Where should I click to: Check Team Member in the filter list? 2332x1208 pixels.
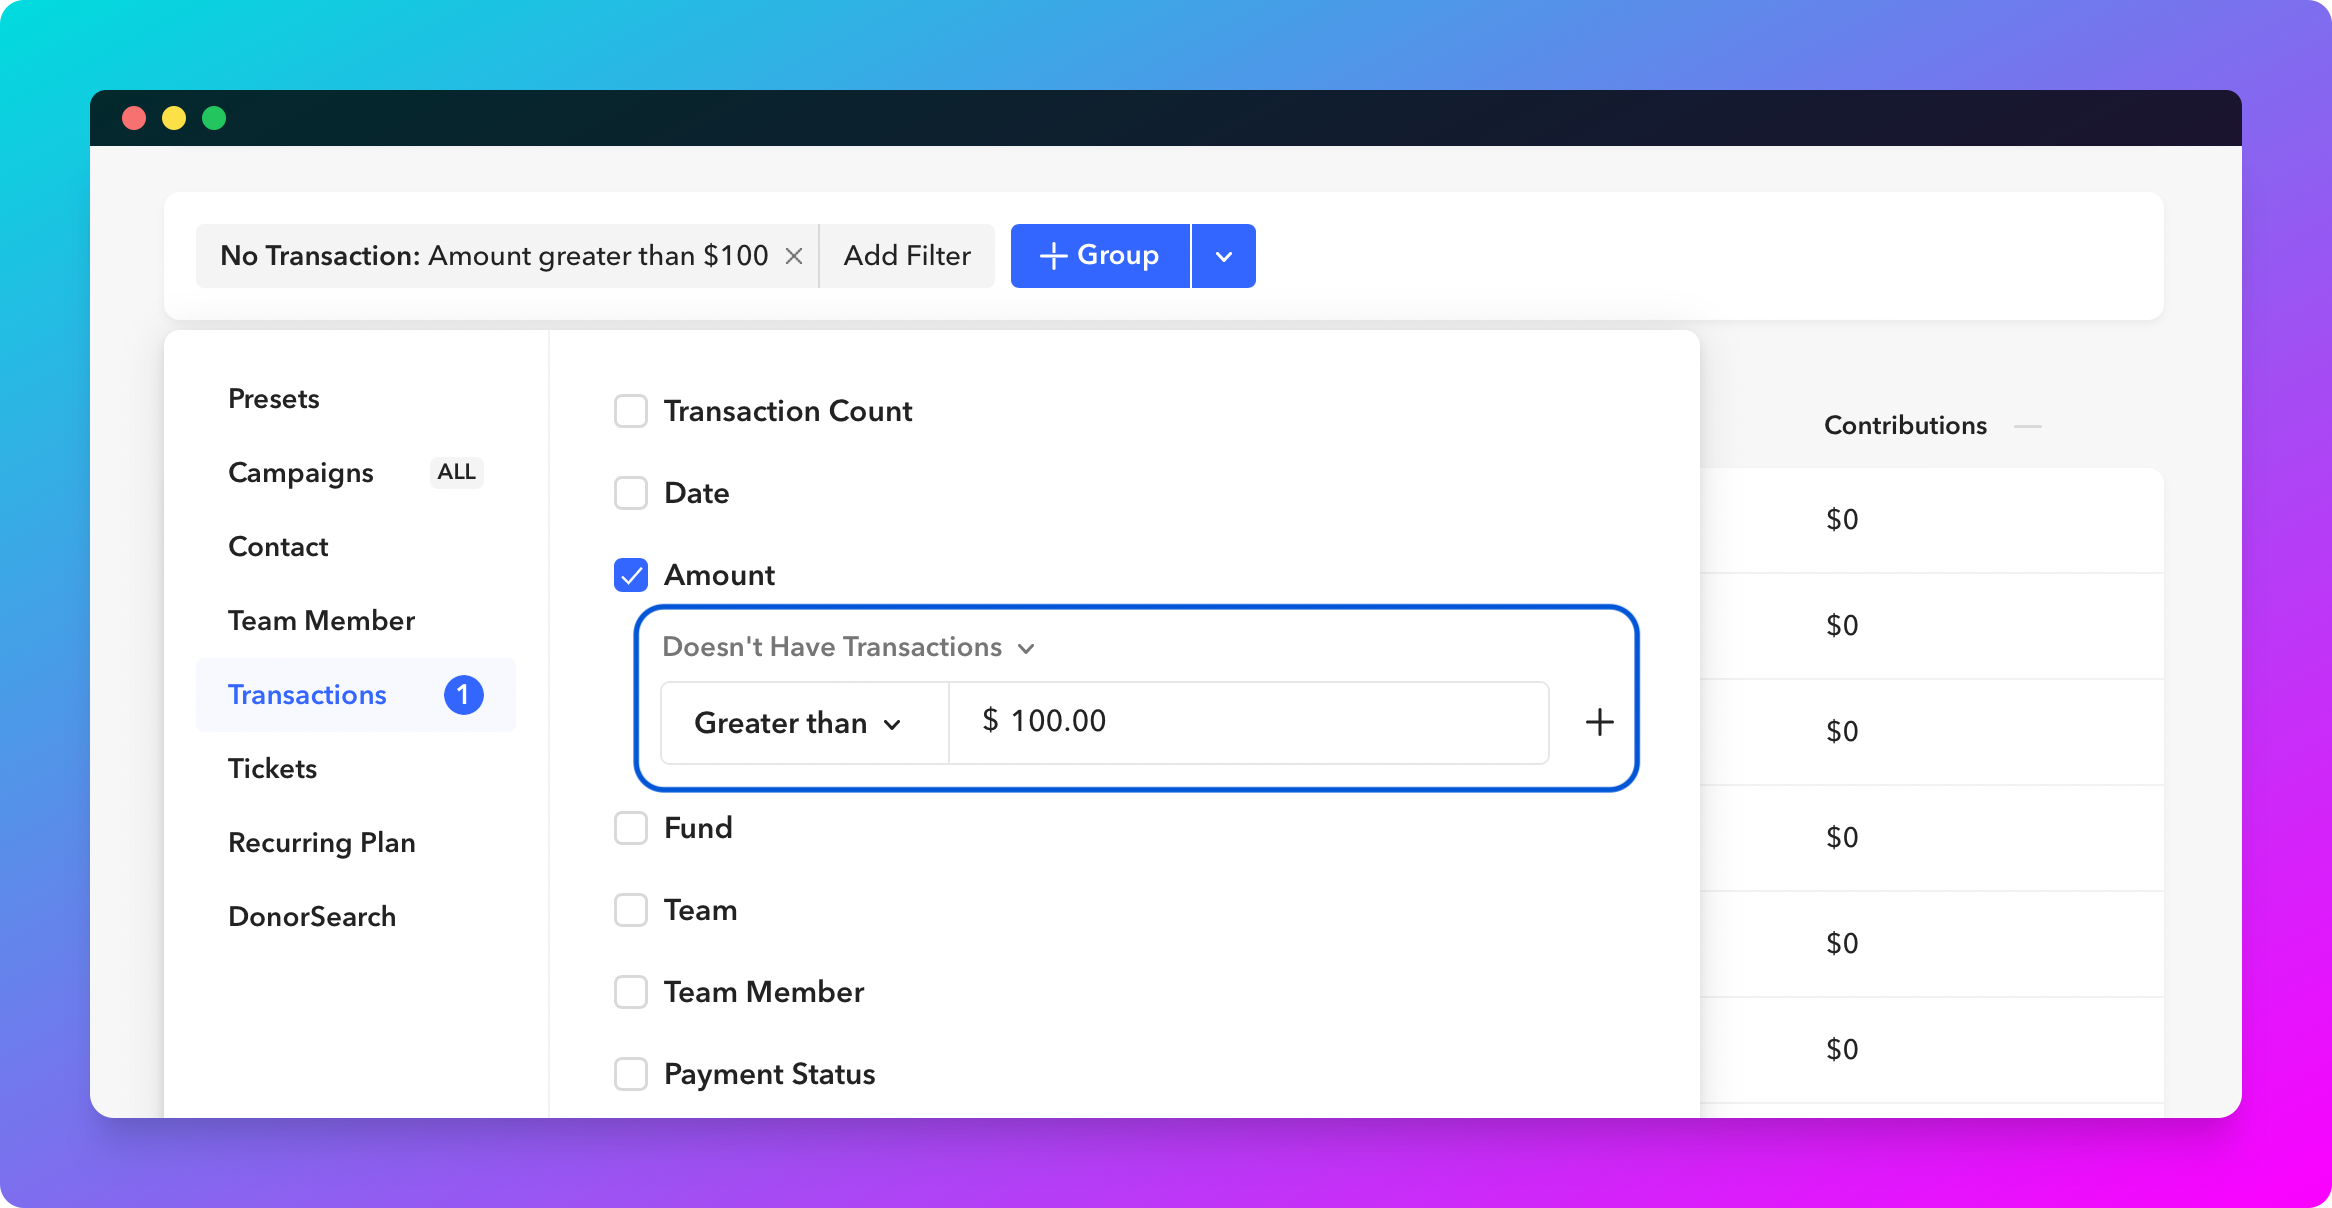(631, 992)
